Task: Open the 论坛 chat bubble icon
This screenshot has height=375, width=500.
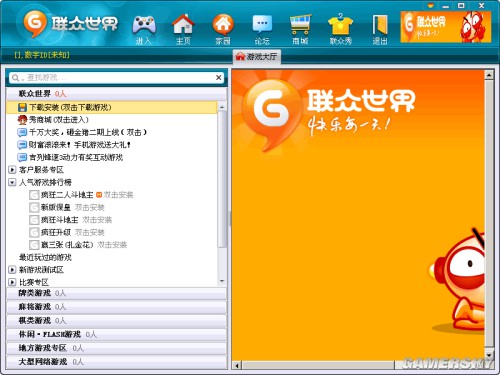Action: click(x=262, y=29)
